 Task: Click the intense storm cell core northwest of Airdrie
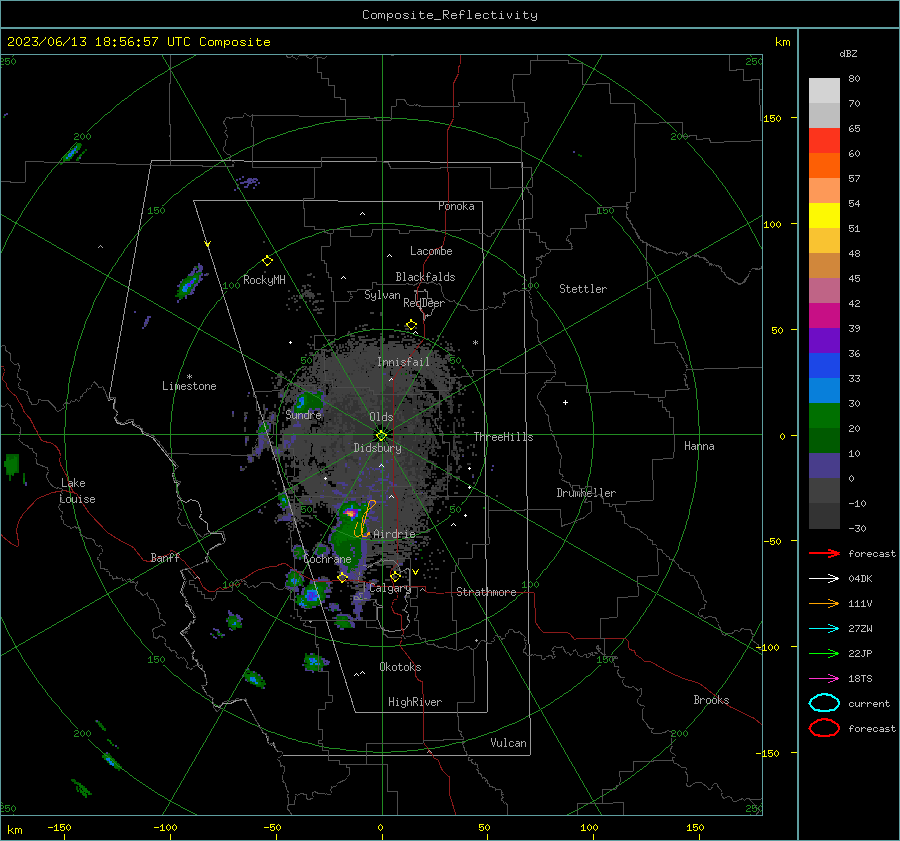click(351, 512)
